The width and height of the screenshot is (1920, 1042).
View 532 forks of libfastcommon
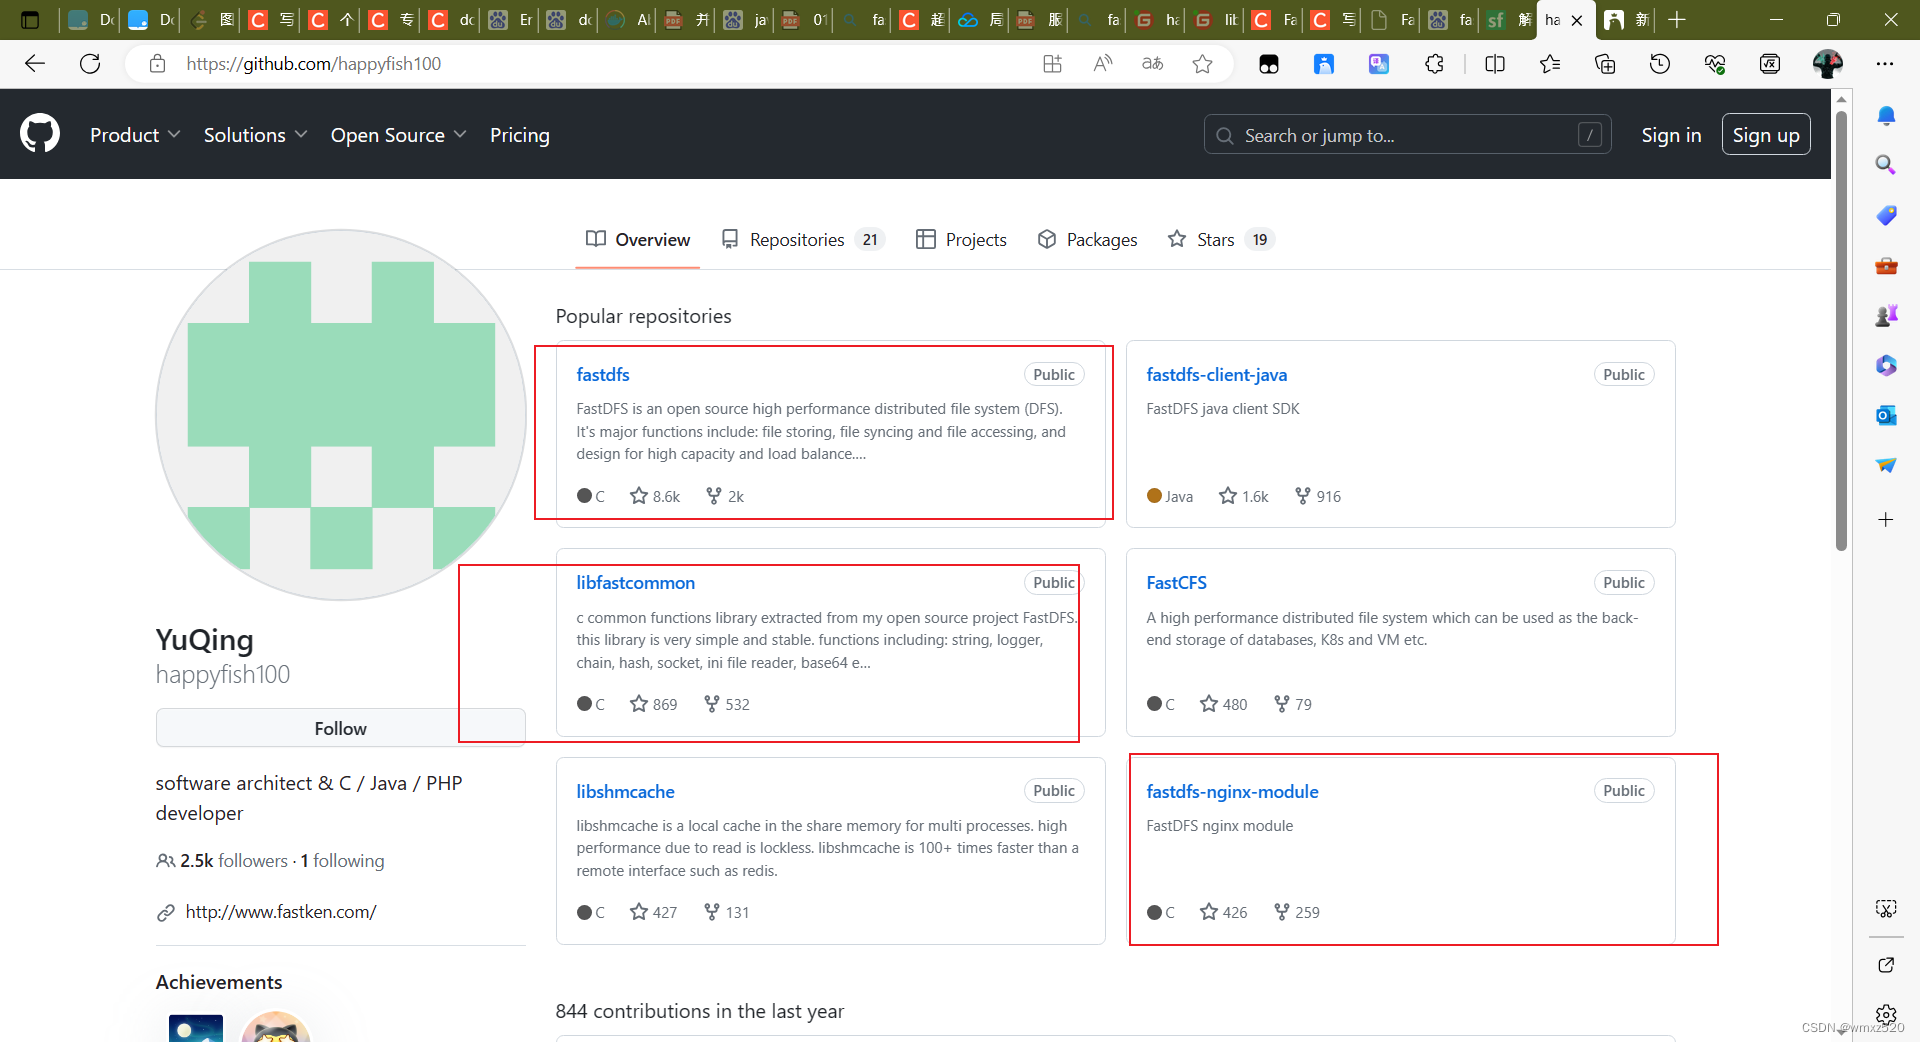tap(727, 704)
